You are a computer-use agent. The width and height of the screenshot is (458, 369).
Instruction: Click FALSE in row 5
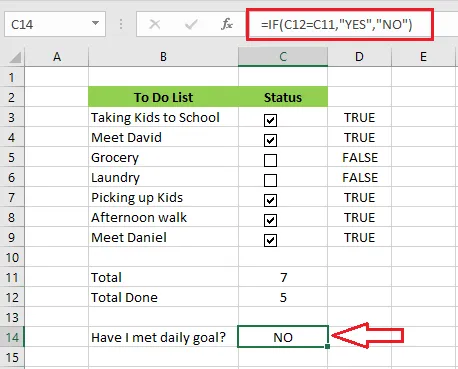[359, 157]
